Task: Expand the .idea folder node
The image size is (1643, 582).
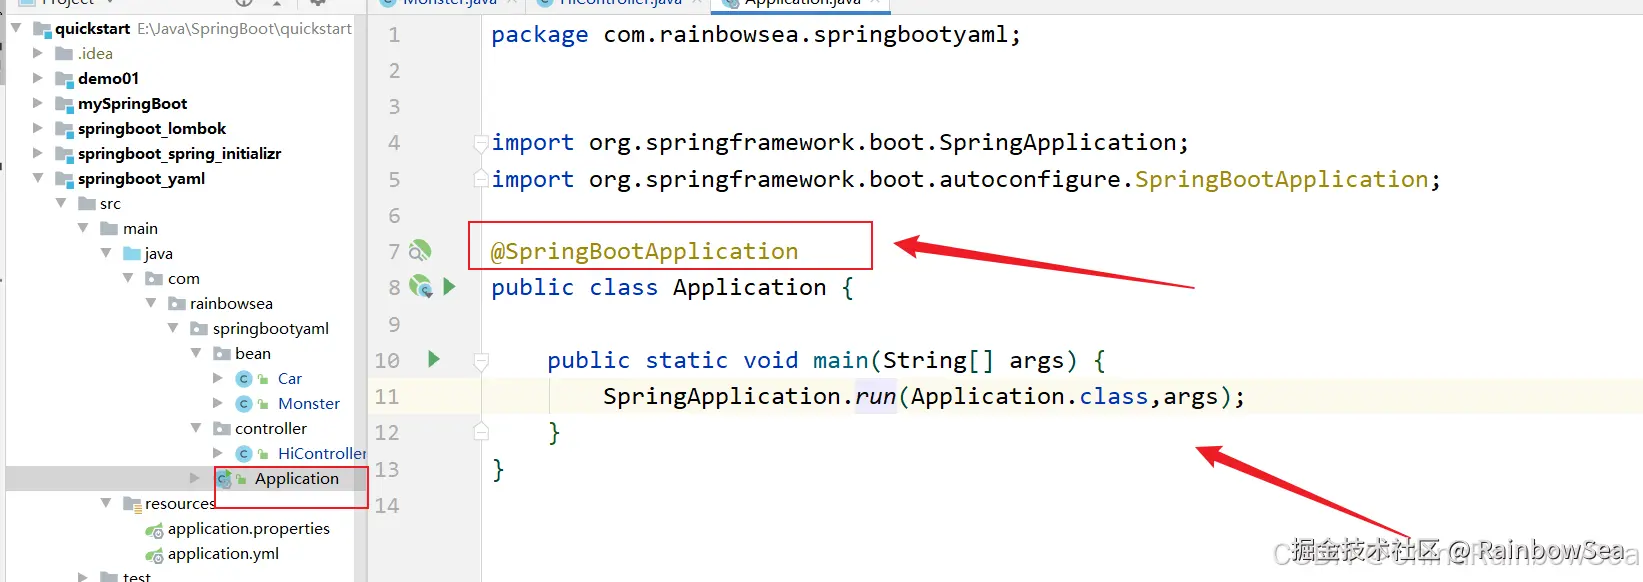Action: (x=38, y=53)
